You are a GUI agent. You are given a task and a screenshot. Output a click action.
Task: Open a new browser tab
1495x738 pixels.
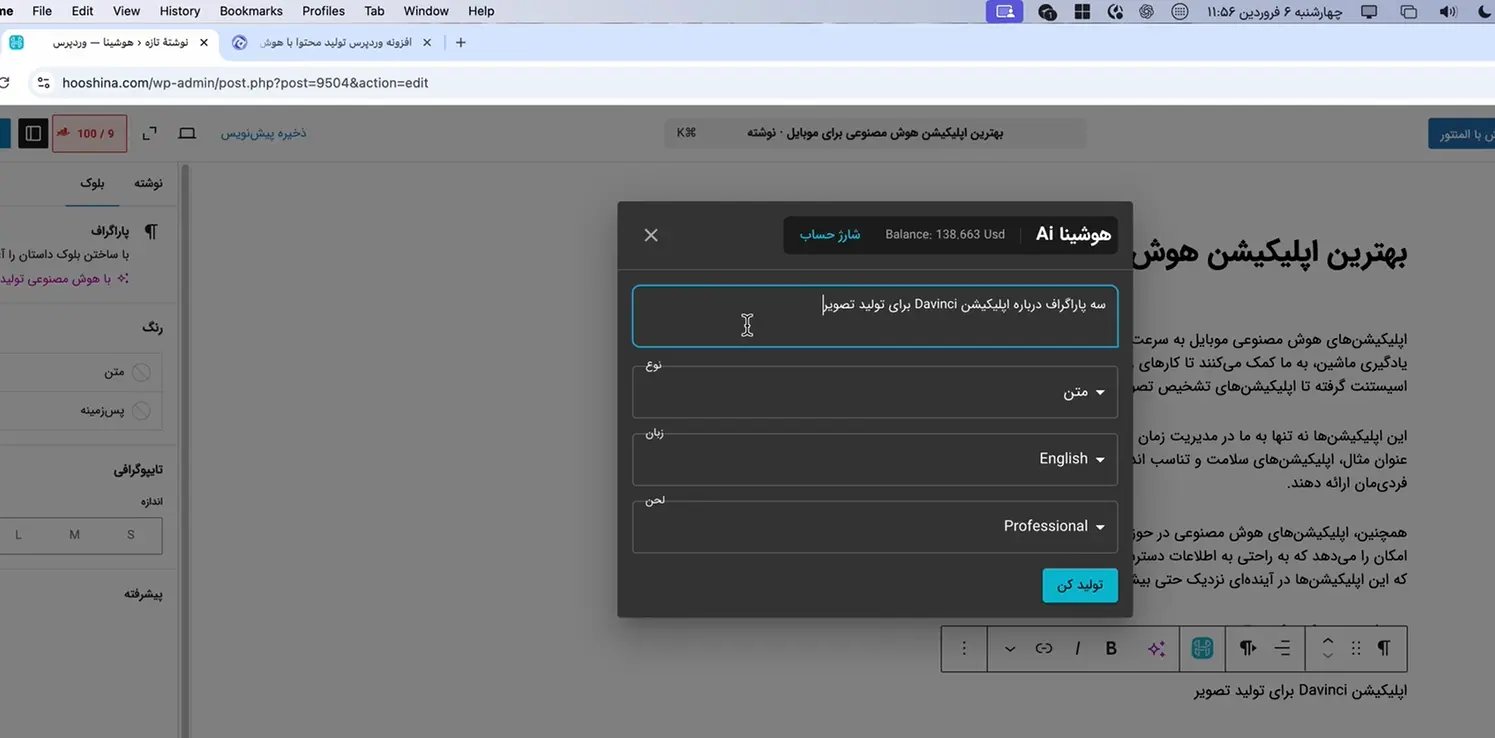pyautogui.click(x=460, y=43)
